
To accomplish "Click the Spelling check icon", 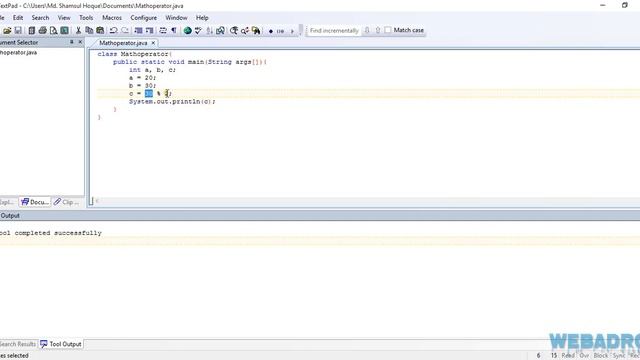I will tap(198, 31).
